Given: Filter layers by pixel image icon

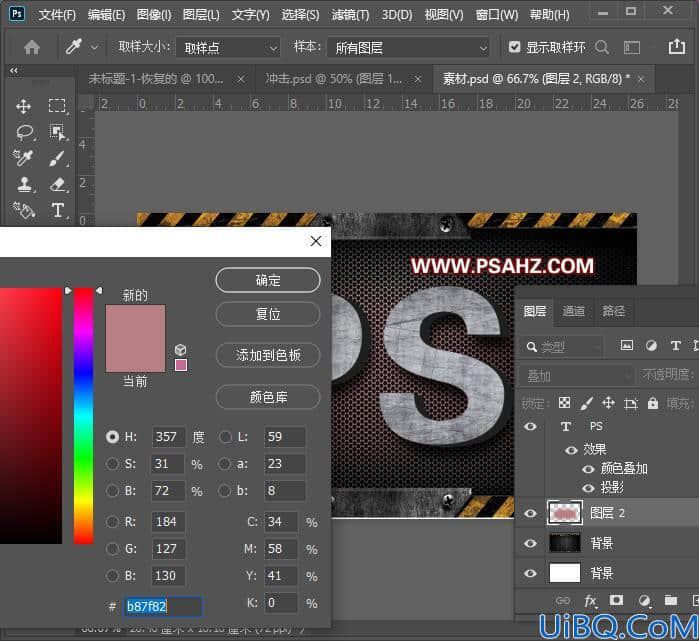Looking at the screenshot, I should pos(627,345).
